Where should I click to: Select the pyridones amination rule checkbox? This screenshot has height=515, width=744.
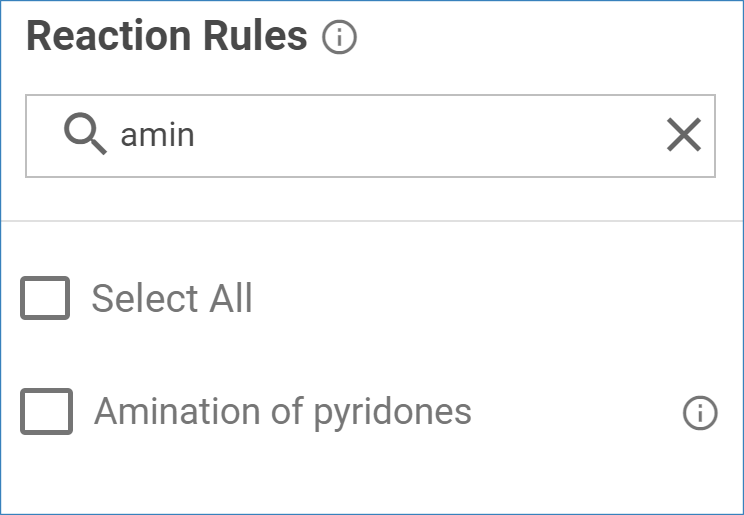pos(46,412)
